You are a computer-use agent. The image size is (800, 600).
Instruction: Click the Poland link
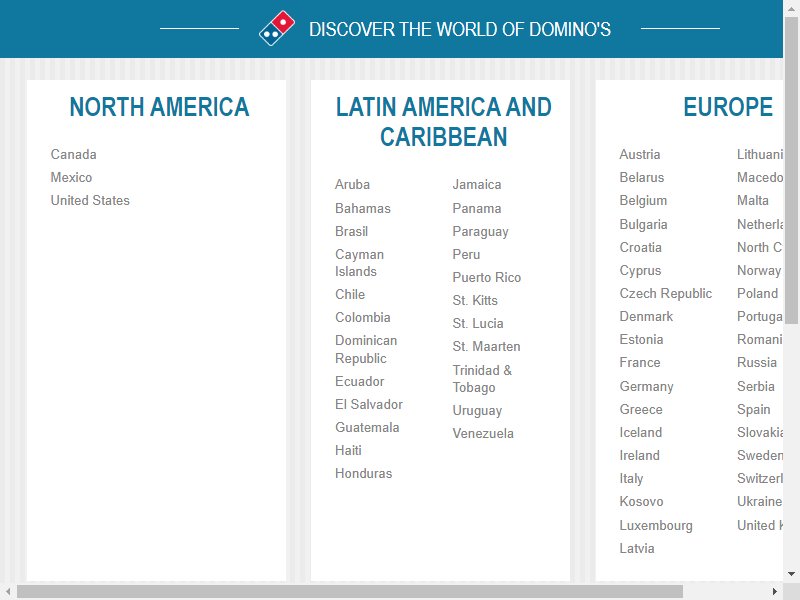758,293
